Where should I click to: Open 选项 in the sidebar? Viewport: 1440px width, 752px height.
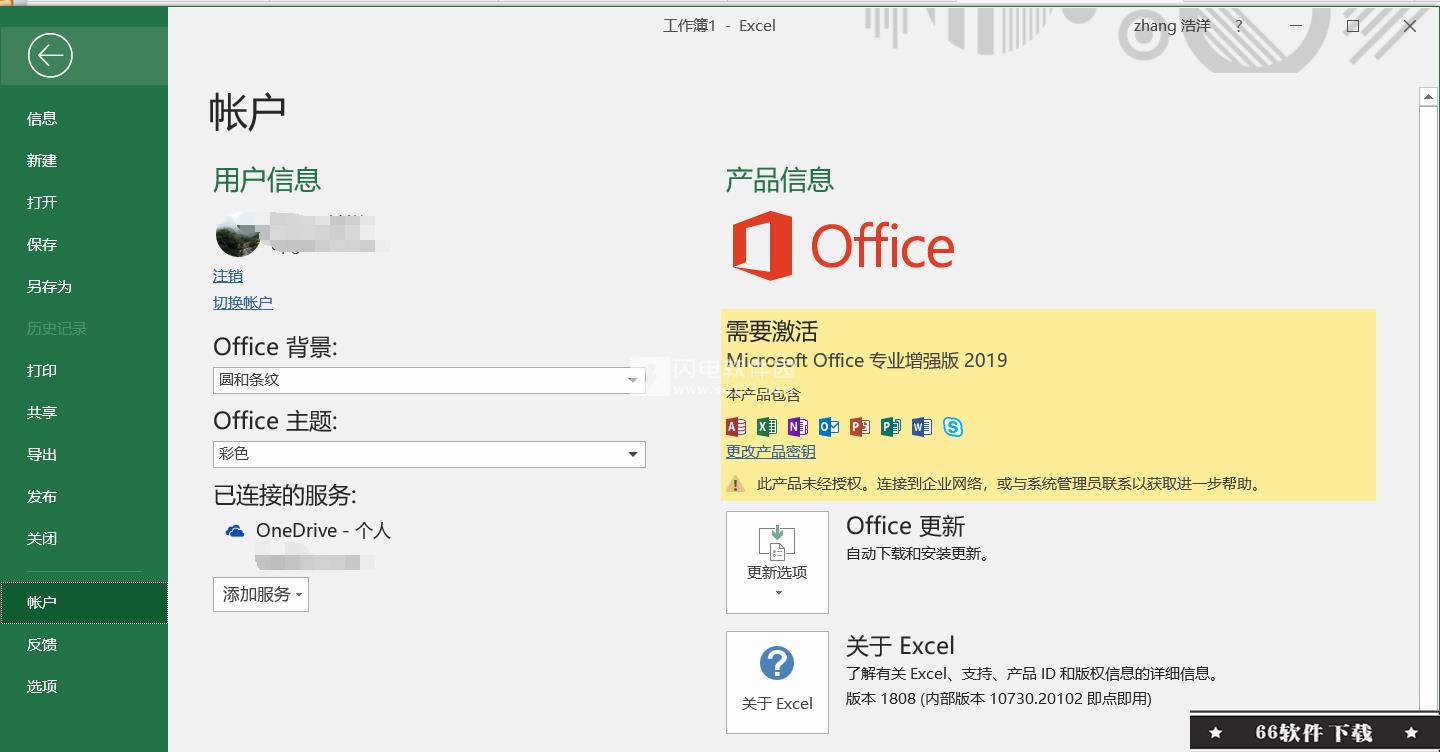click(84, 686)
